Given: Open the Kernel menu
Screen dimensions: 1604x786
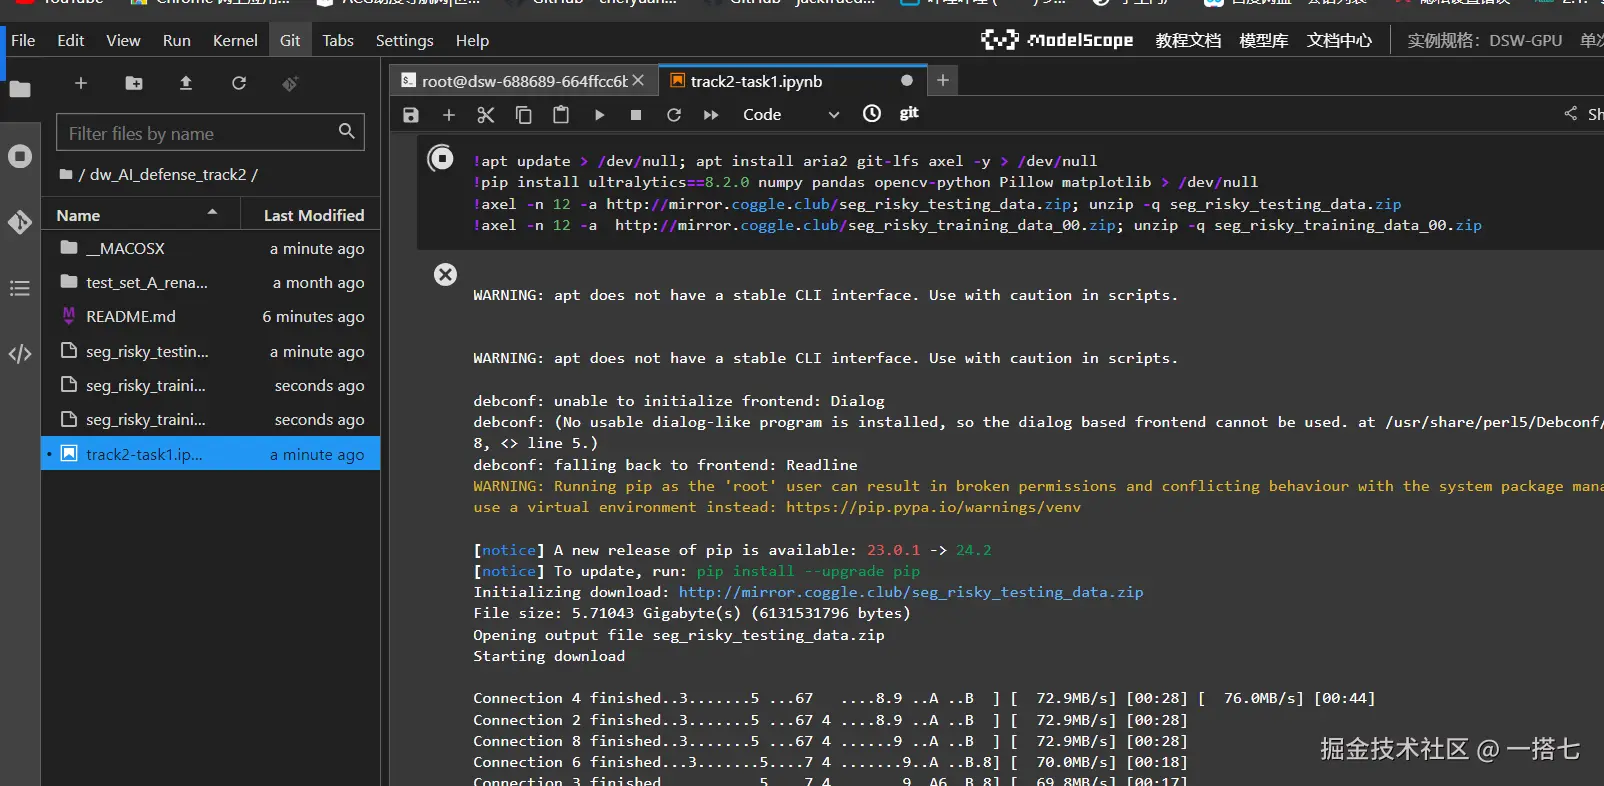Looking at the screenshot, I should 235,41.
